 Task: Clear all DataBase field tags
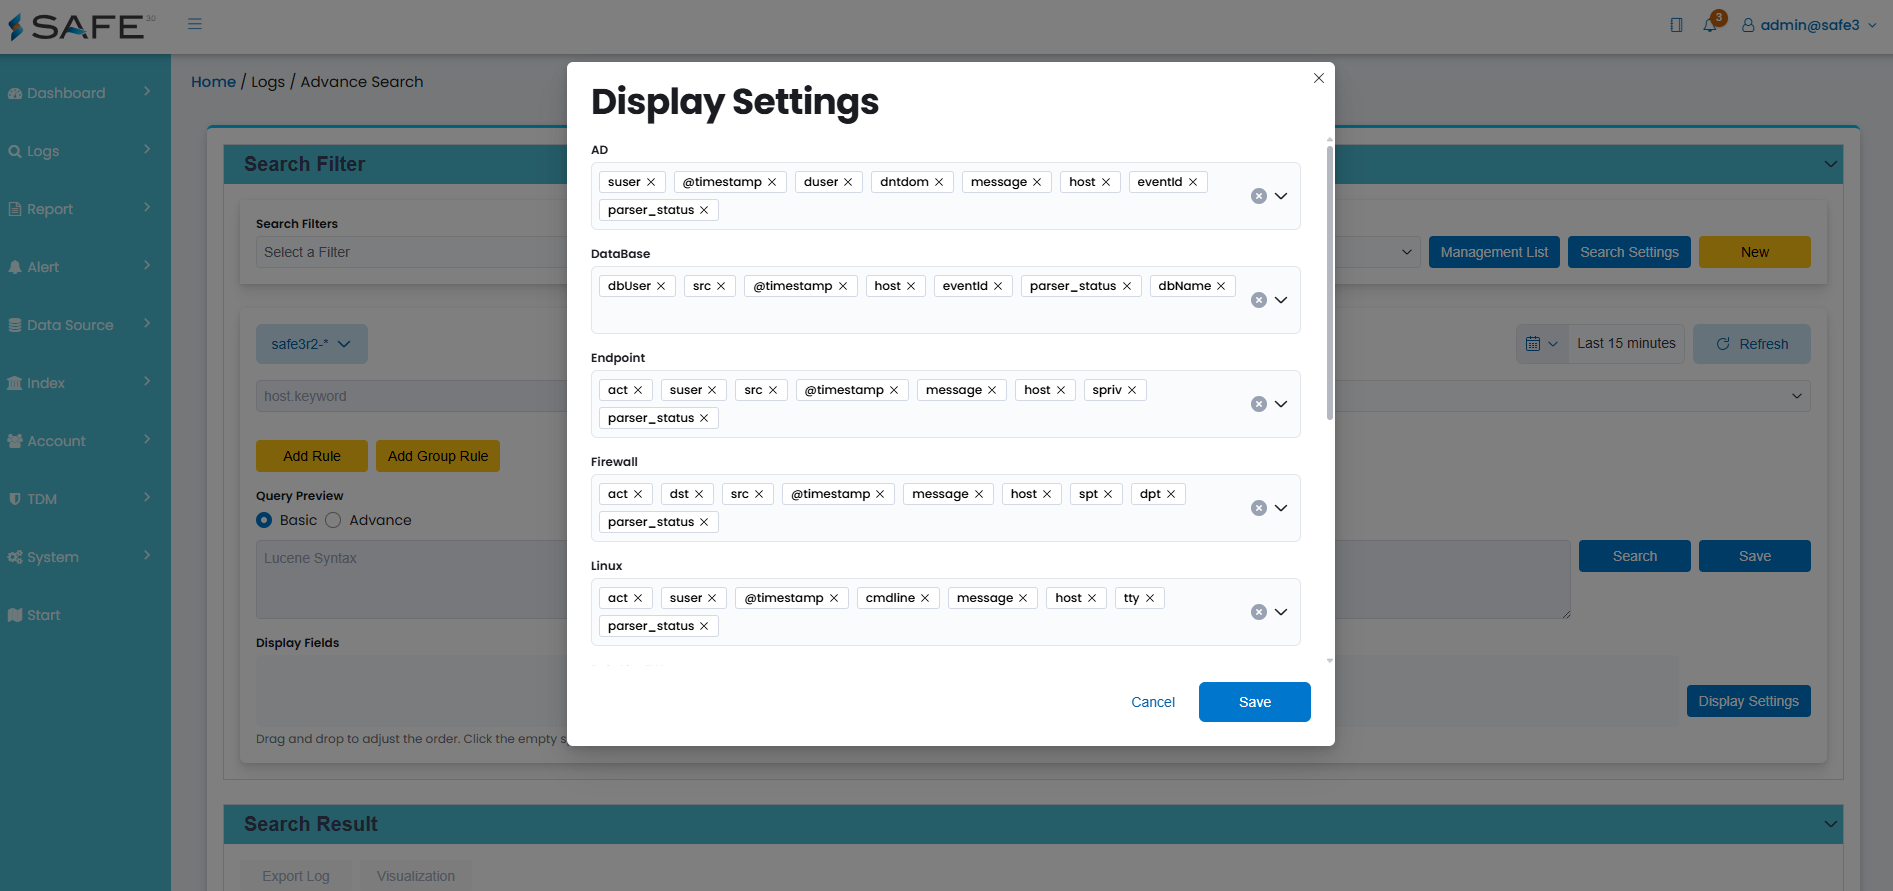point(1259,300)
